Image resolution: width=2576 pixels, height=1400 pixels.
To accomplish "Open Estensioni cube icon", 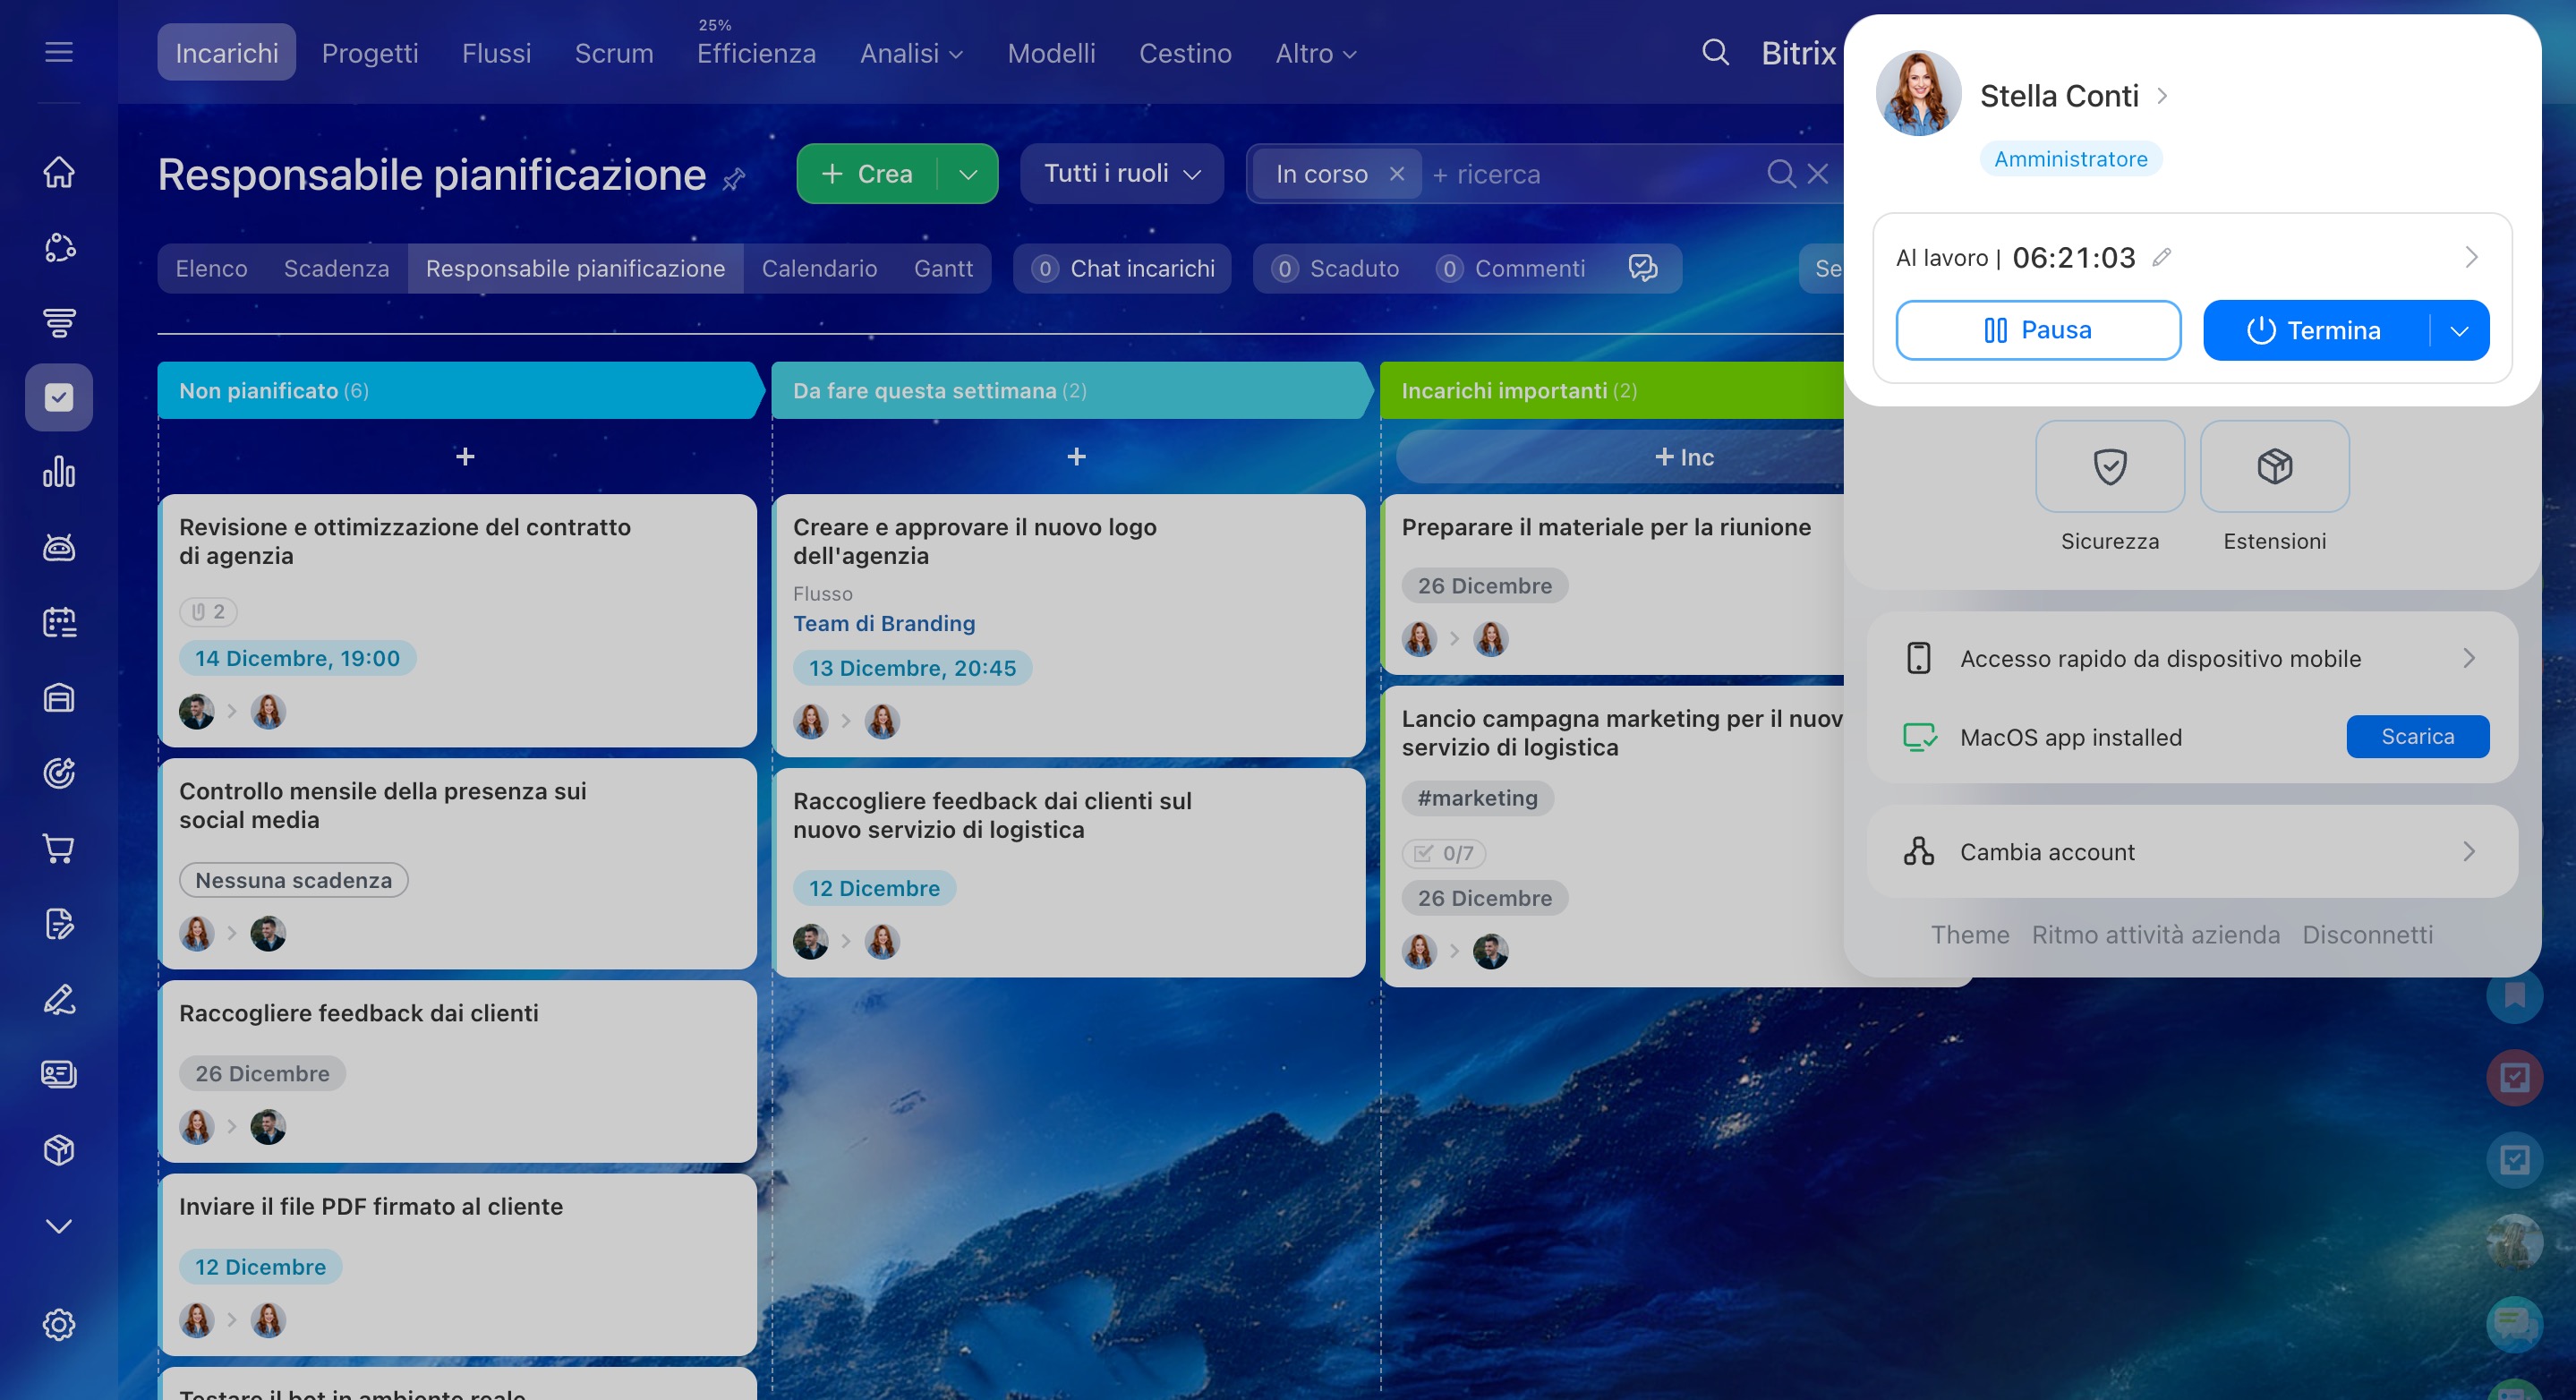I will coord(2274,466).
